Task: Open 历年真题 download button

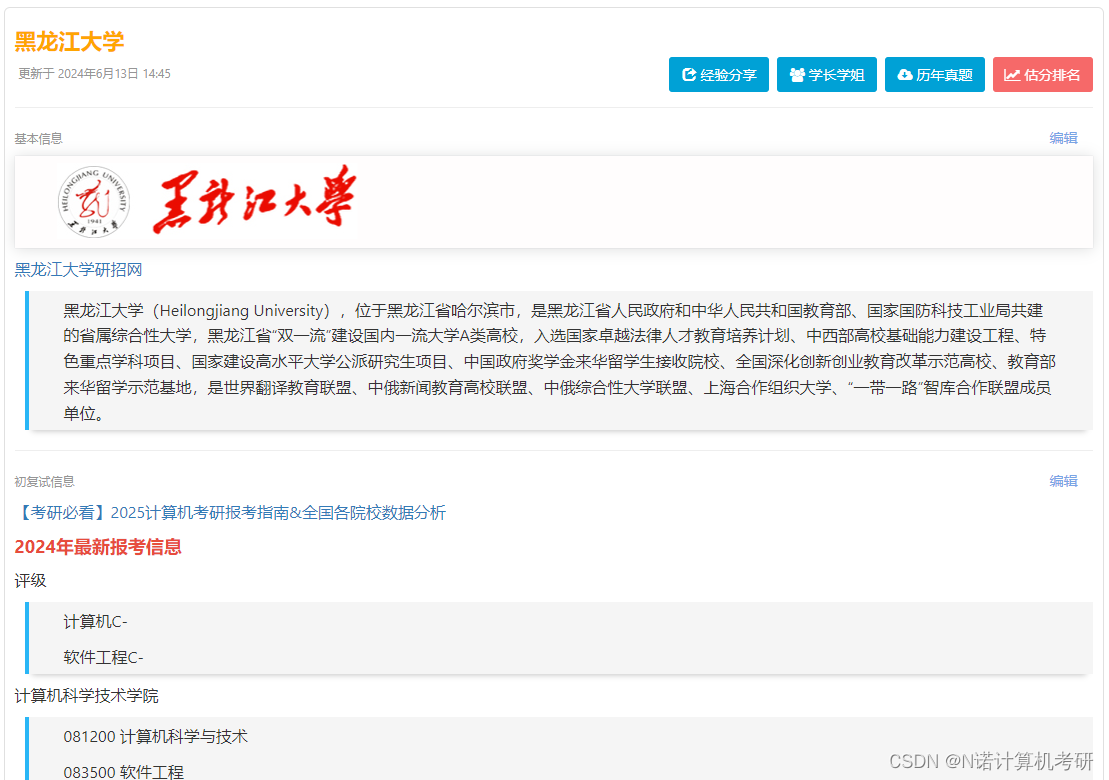Action: tap(934, 75)
